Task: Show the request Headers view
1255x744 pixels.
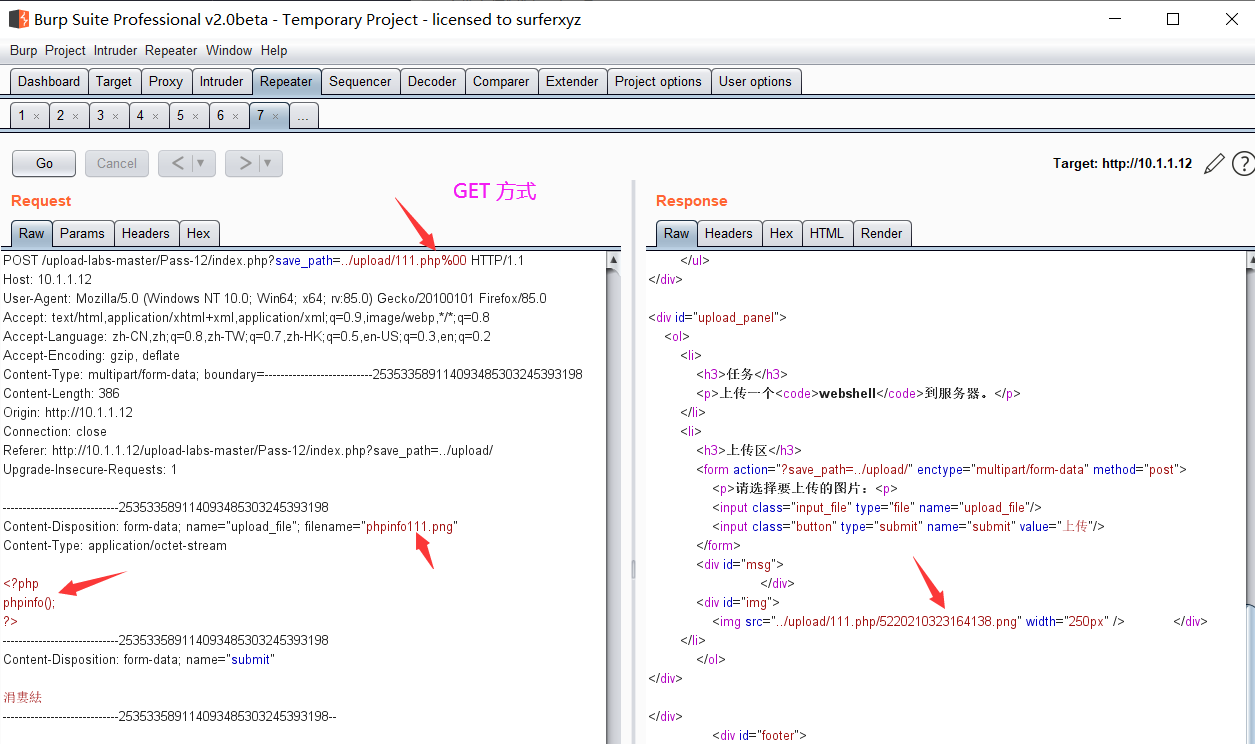Action: pos(145,233)
